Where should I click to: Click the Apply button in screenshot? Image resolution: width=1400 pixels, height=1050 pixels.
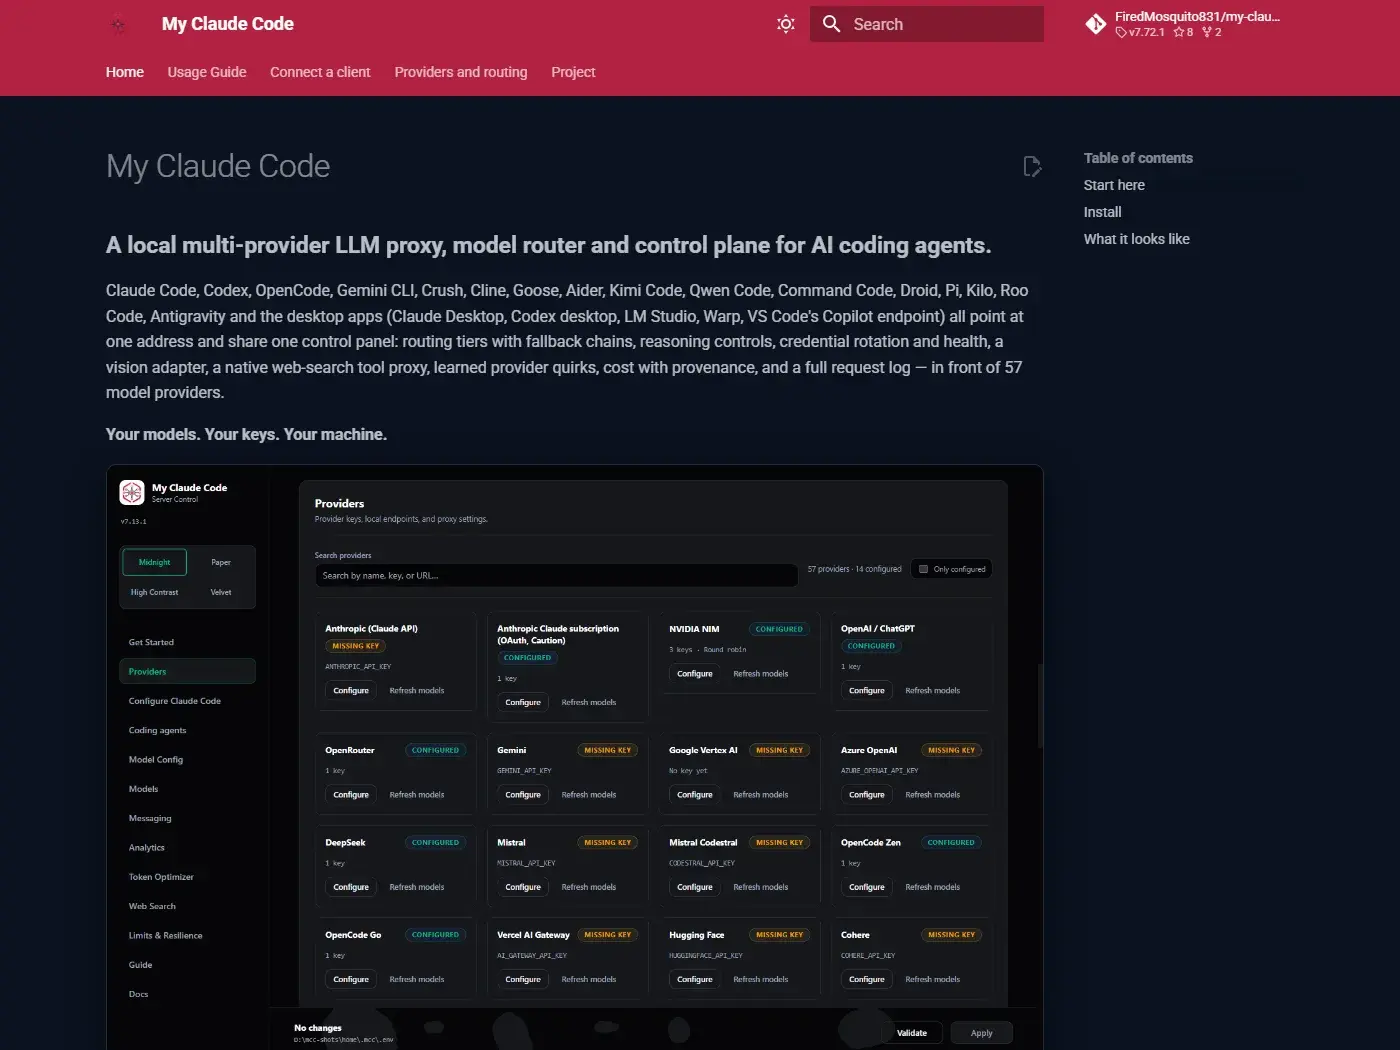(x=982, y=1033)
